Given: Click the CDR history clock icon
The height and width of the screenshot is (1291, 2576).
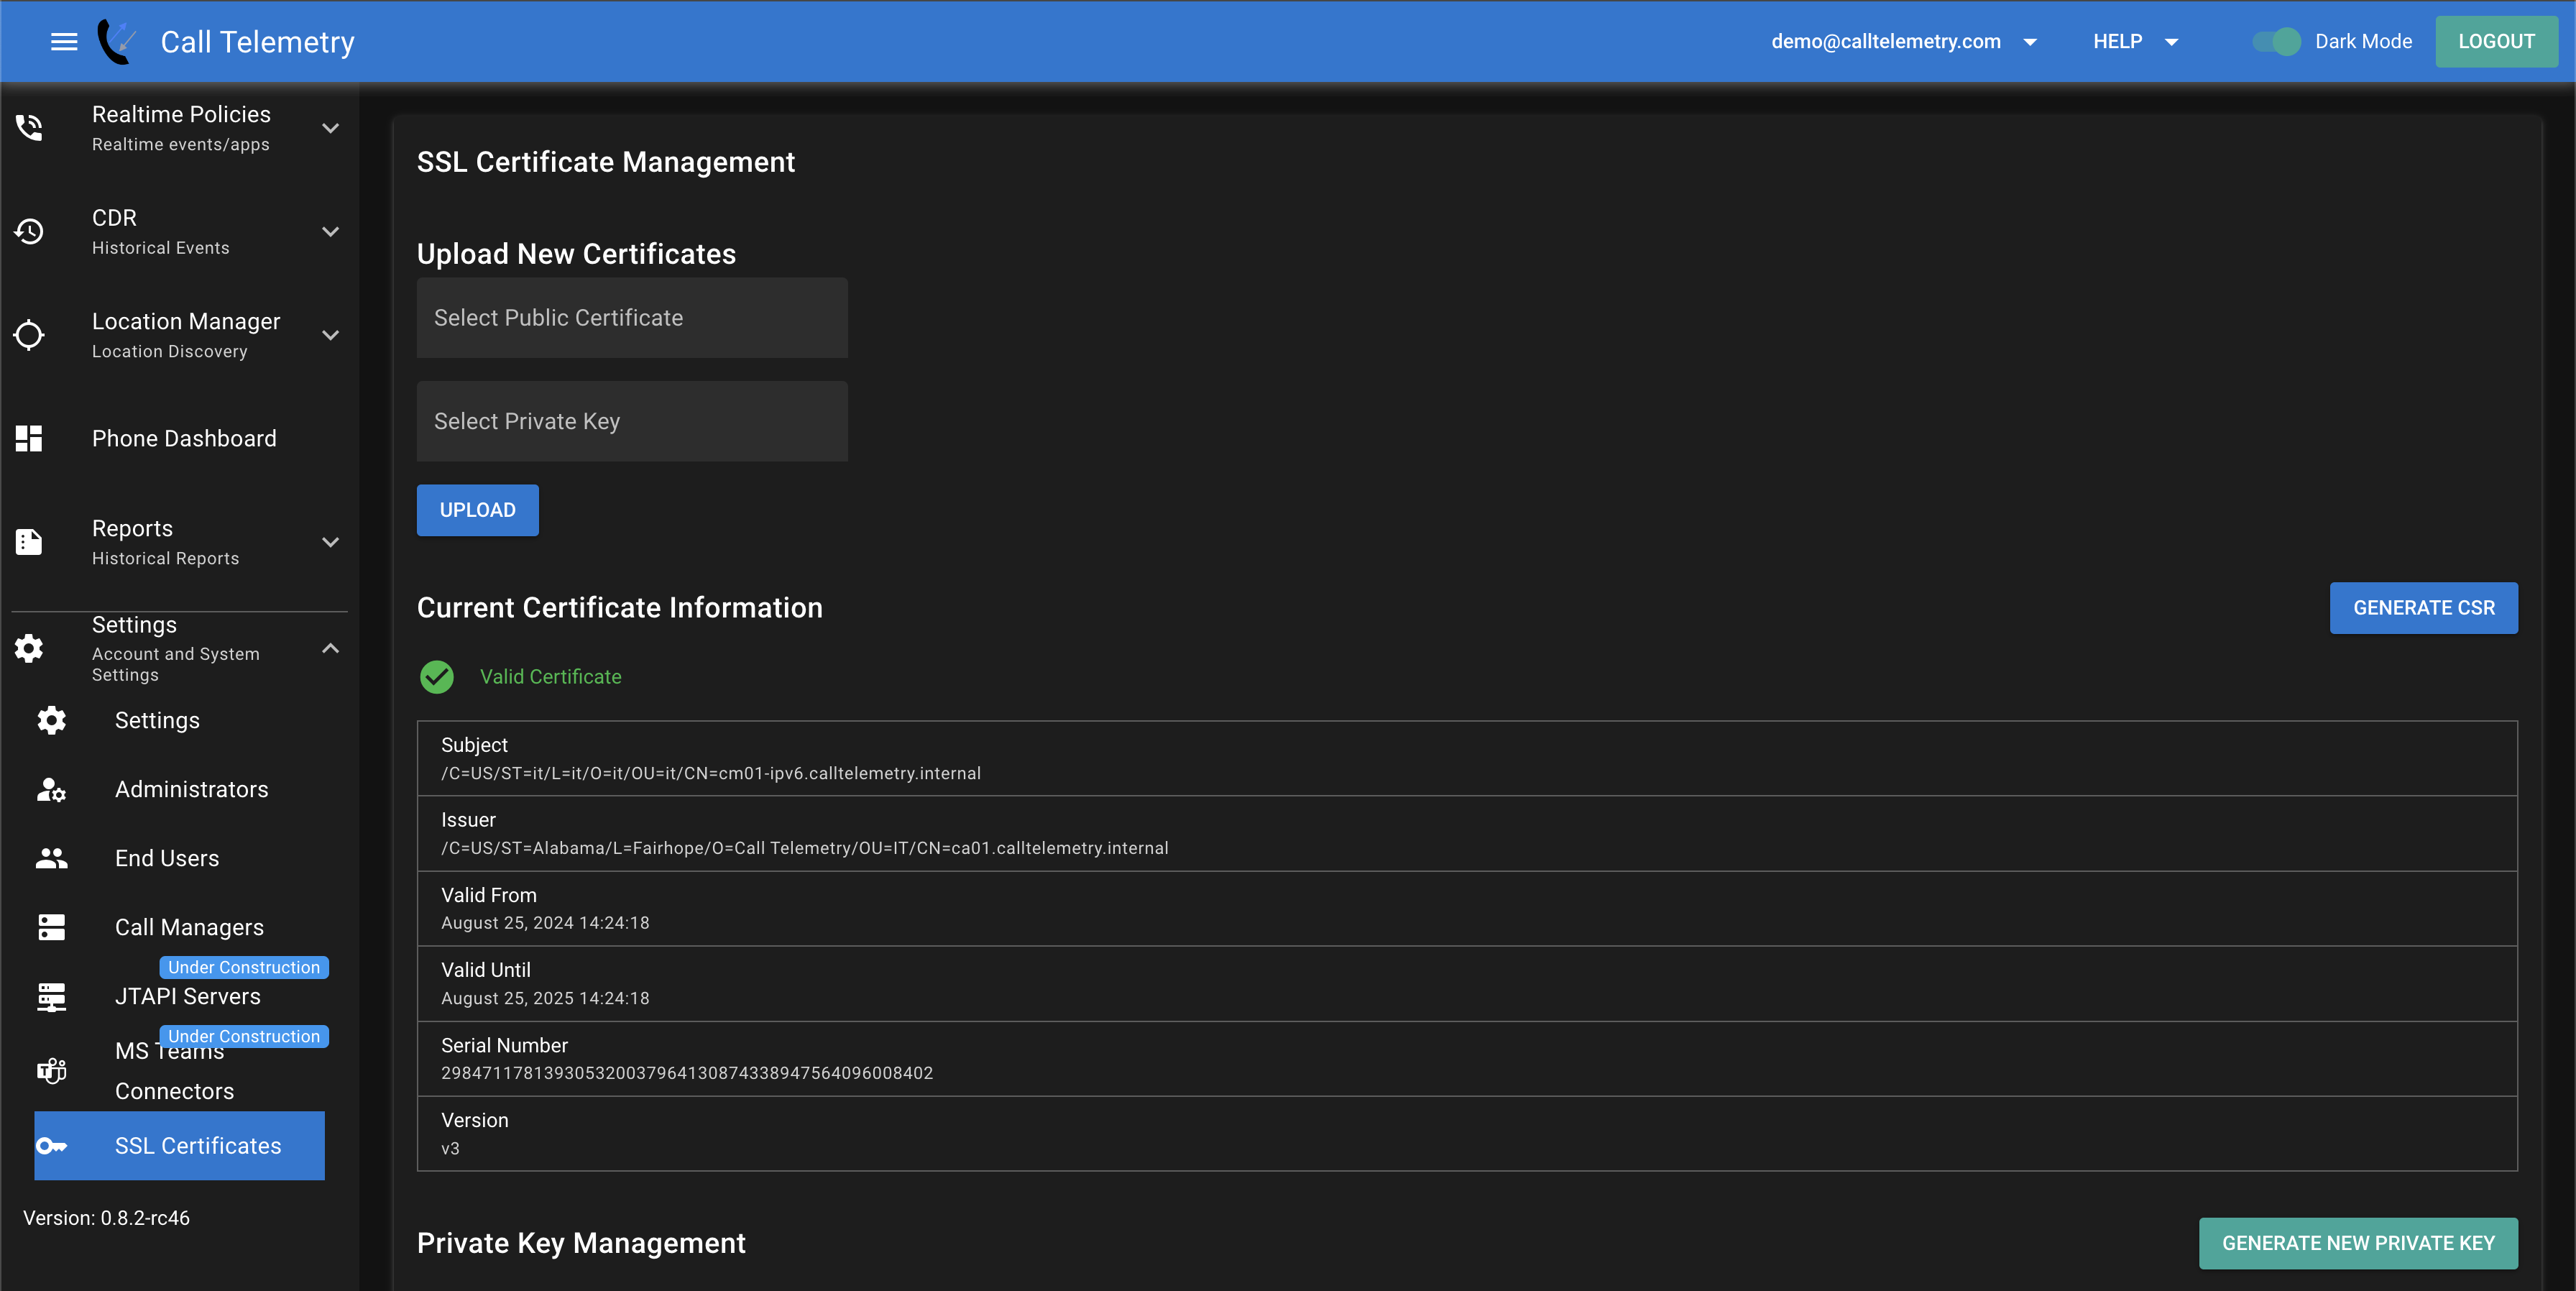Looking at the screenshot, I should click(x=29, y=231).
